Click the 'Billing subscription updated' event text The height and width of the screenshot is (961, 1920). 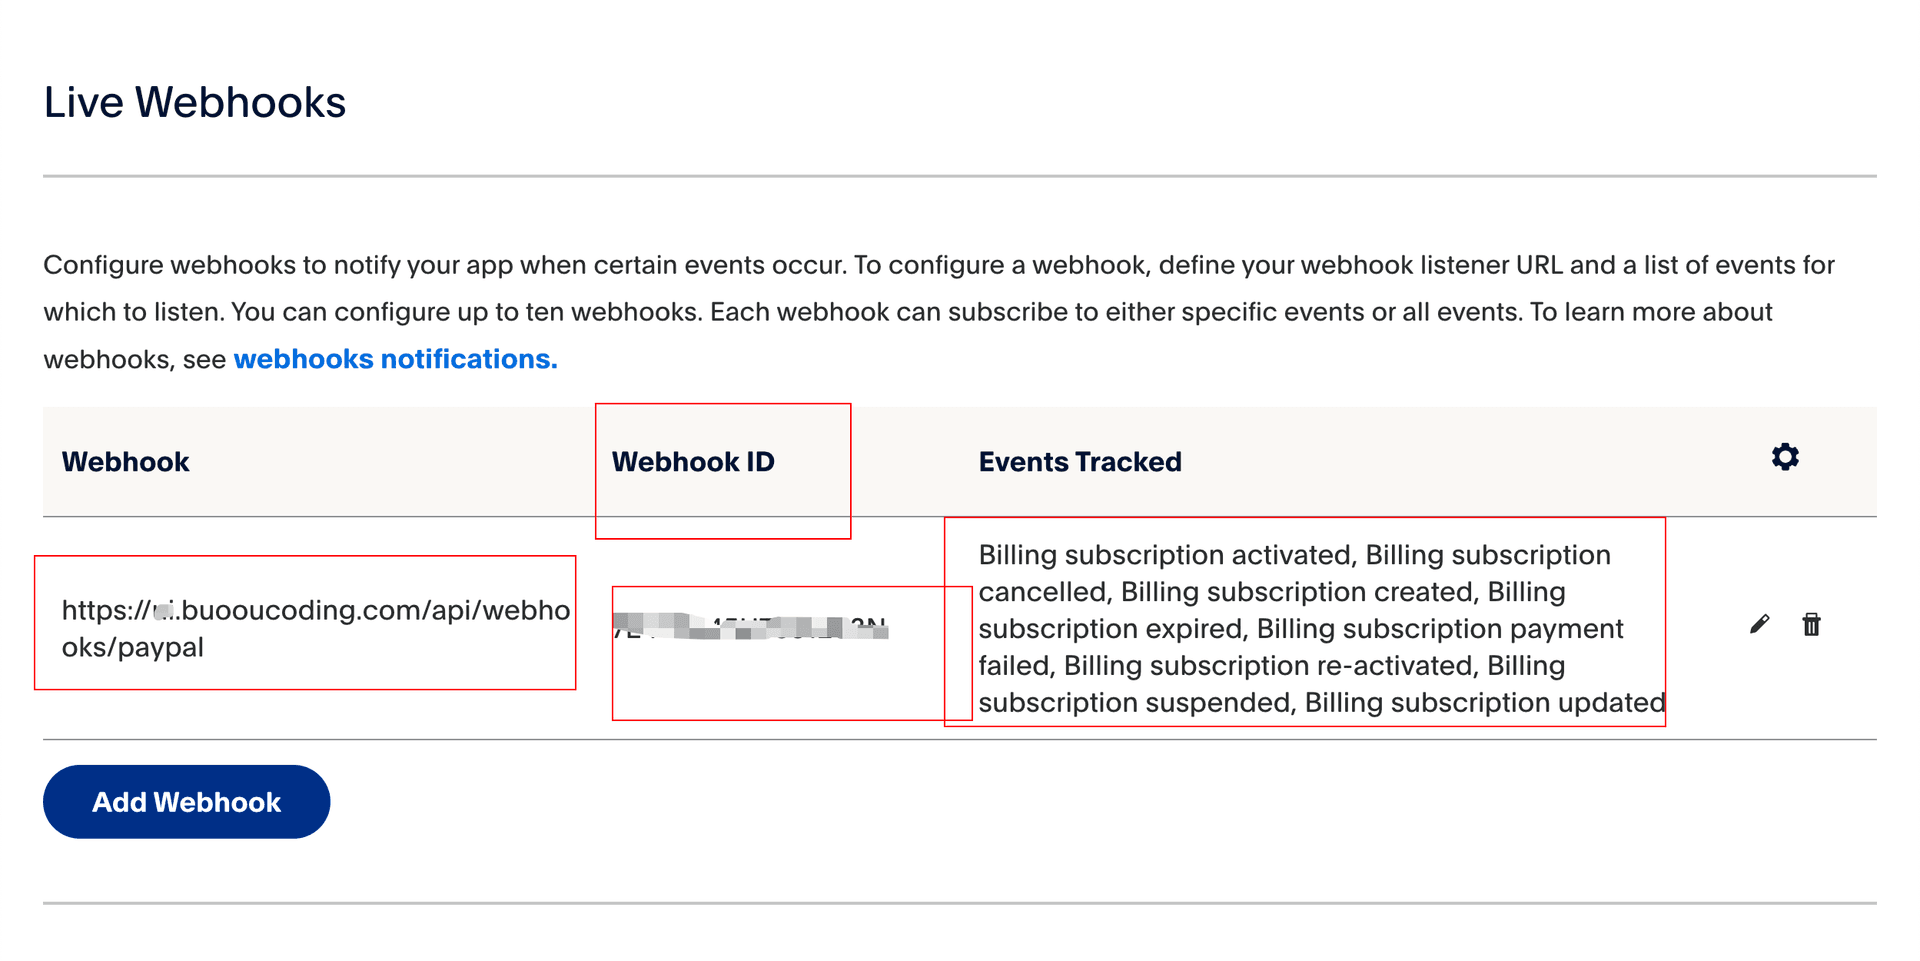coord(1485,703)
